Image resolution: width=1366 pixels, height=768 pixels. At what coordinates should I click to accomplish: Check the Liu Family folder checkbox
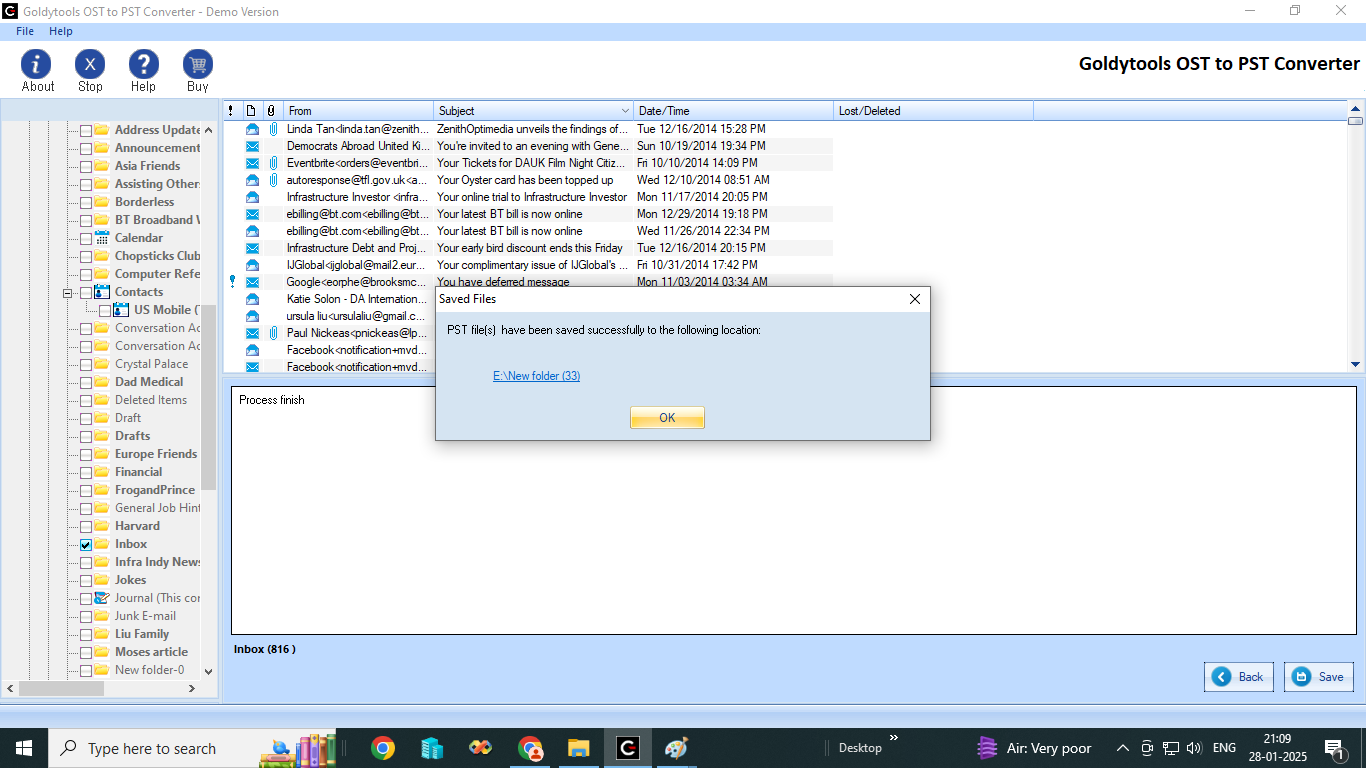(86, 635)
